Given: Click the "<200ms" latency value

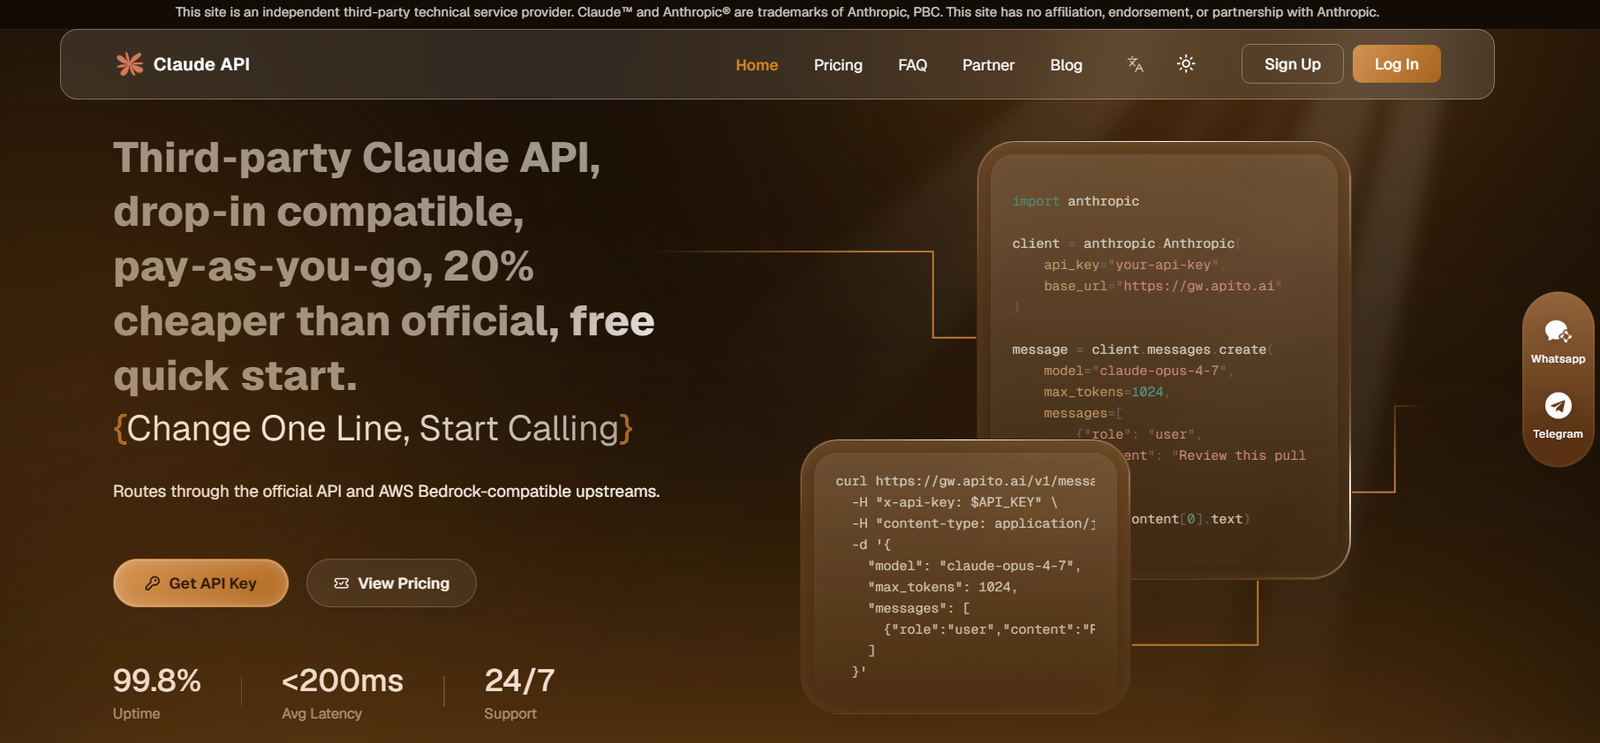Looking at the screenshot, I should point(342,680).
